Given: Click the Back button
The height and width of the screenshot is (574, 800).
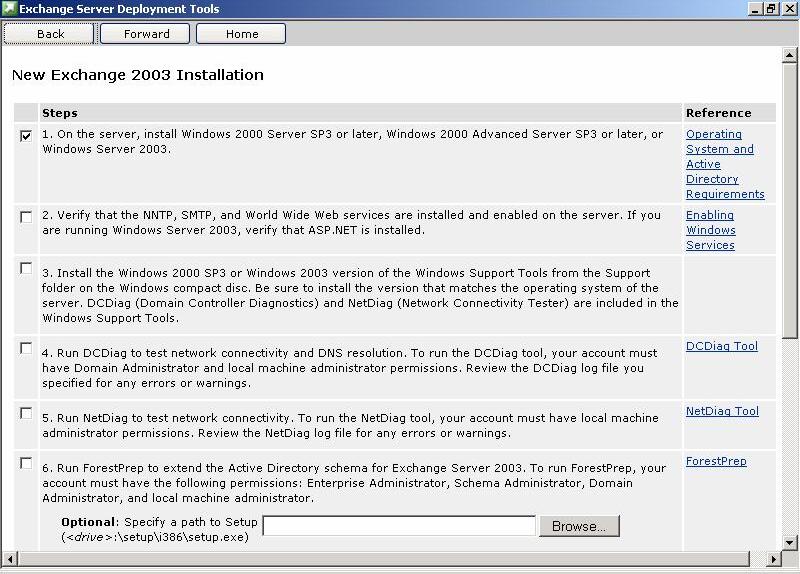Looking at the screenshot, I should [x=49, y=34].
